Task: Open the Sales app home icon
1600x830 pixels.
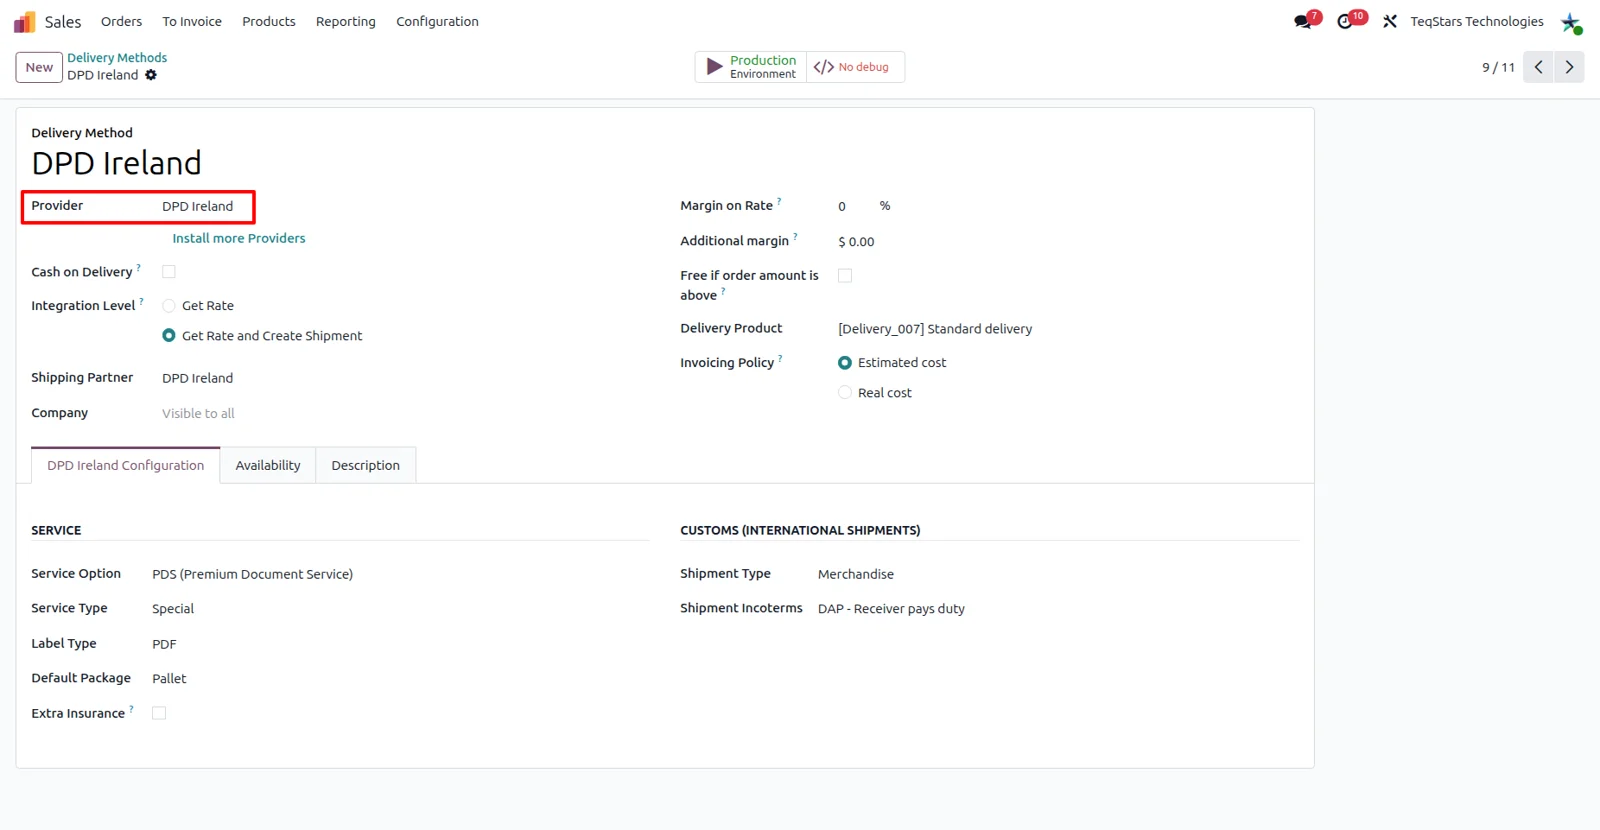Action: click(25, 22)
